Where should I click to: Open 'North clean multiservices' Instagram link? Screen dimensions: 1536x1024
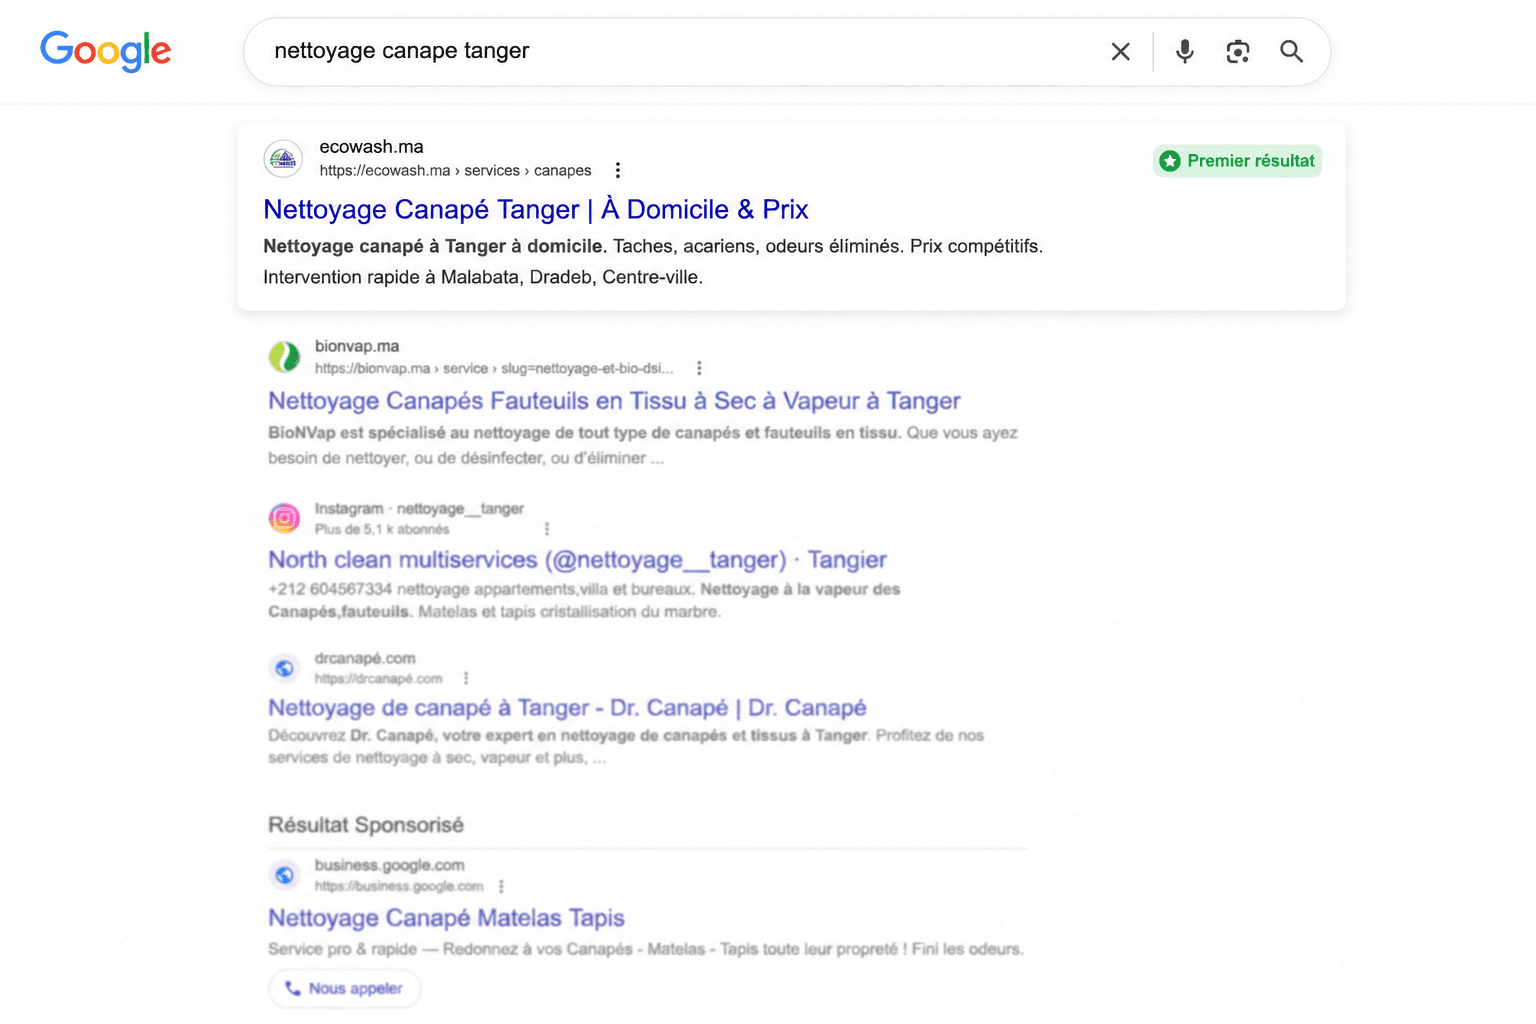click(577, 560)
